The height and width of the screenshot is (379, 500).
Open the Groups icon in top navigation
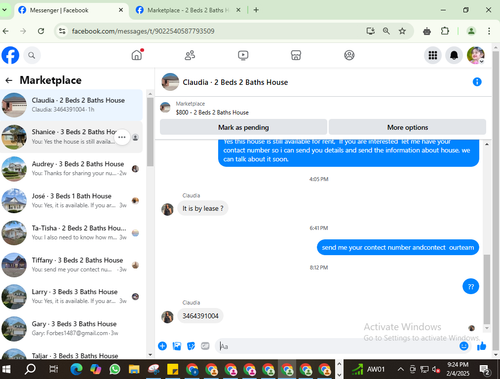pyautogui.click(x=349, y=55)
